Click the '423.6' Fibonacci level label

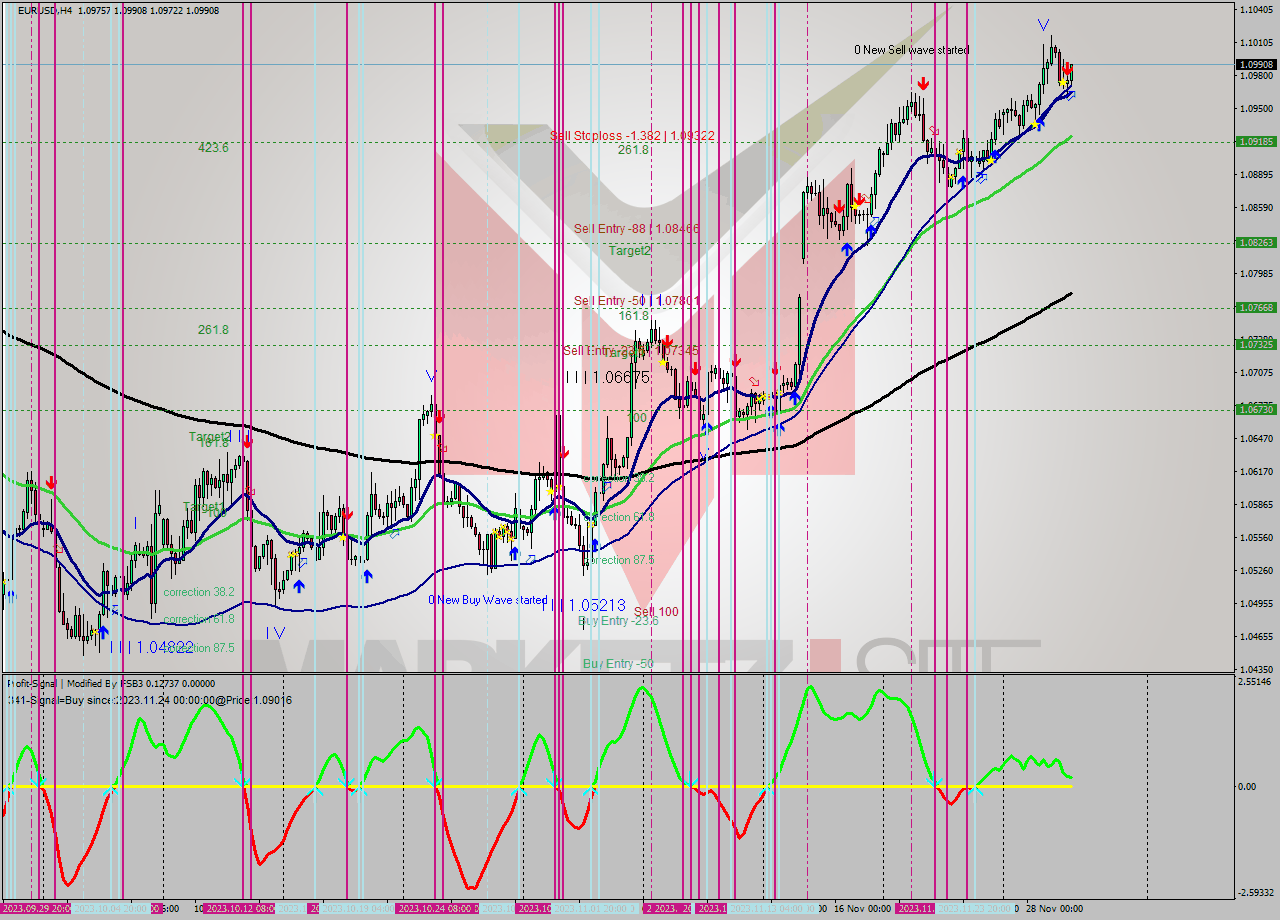point(213,147)
